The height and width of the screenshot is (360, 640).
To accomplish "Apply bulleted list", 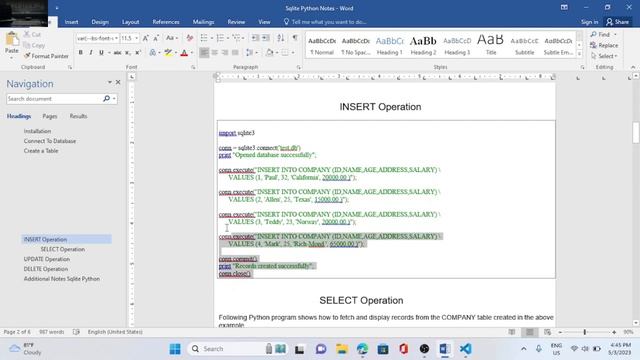I will click(x=204, y=38).
